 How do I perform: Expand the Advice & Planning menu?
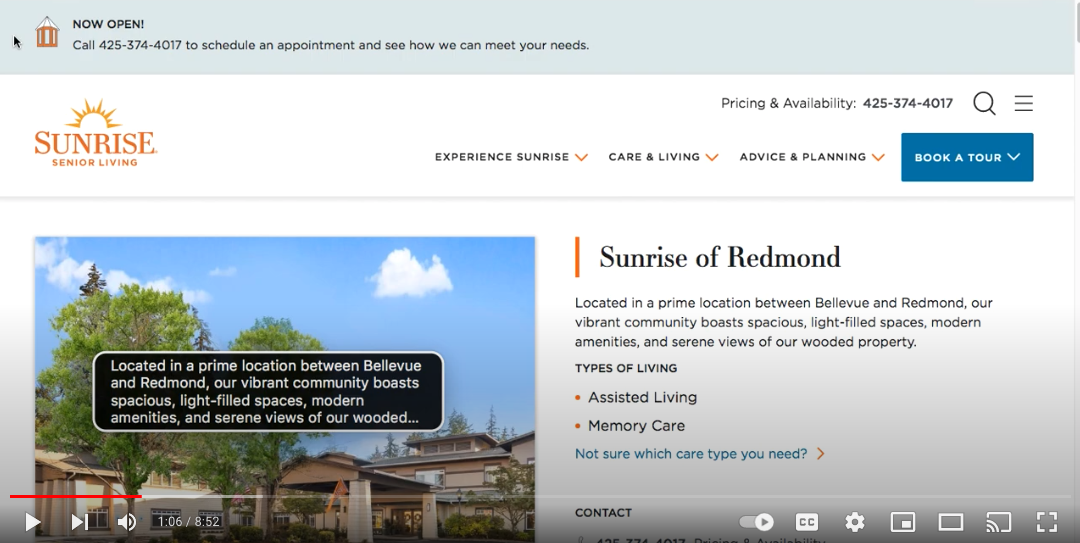pos(812,157)
